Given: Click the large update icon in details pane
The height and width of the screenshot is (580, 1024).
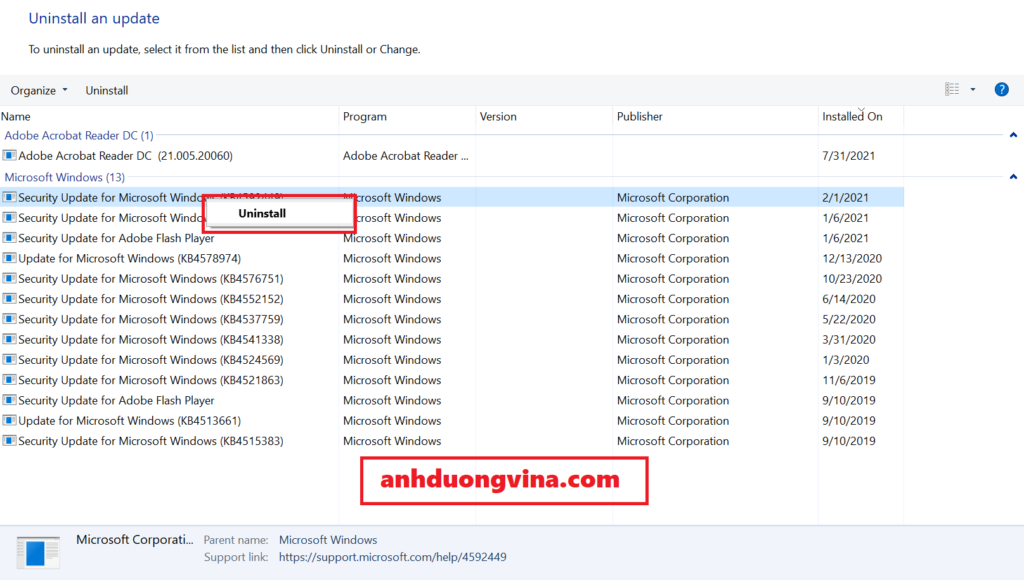Looking at the screenshot, I should pyautogui.click(x=38, y=552).
